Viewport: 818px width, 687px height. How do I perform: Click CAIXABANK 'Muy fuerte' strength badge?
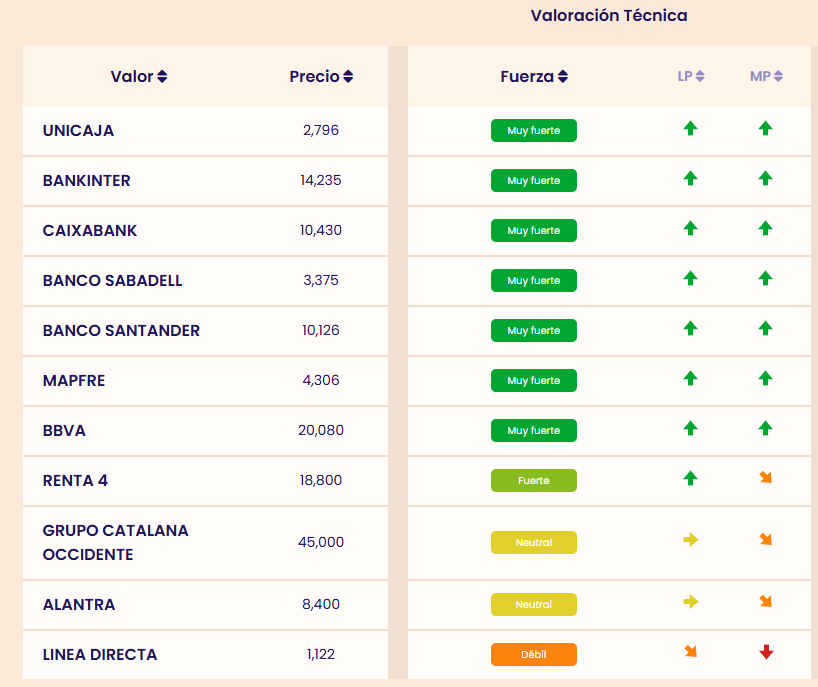click(534, 231)
